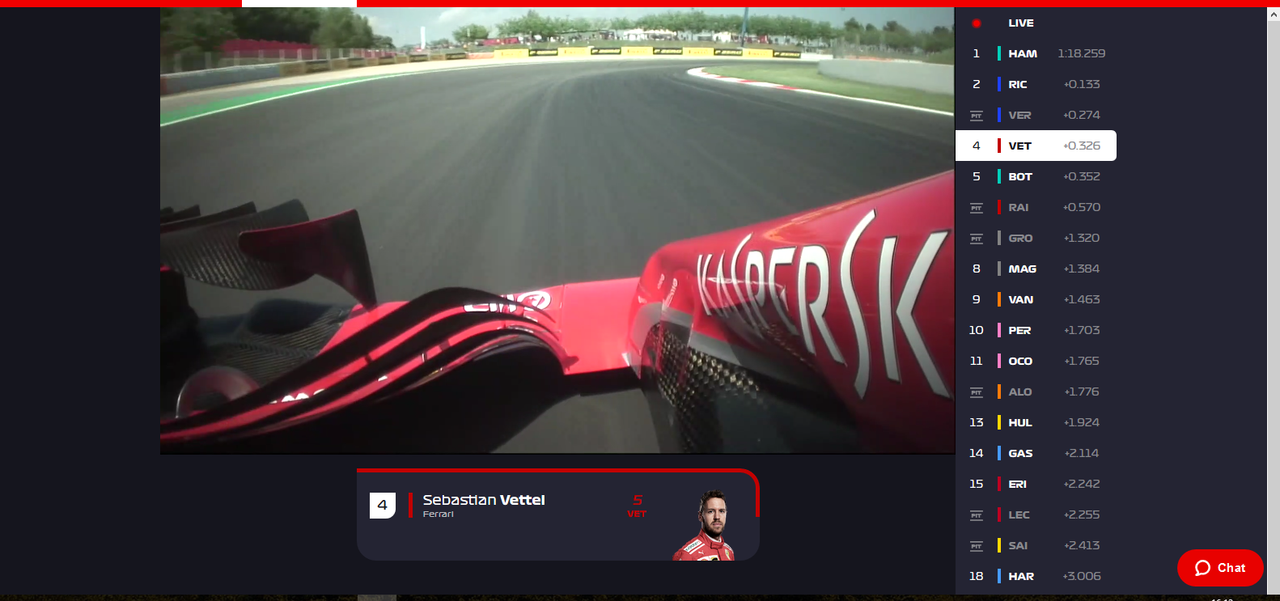Click the PIT icon beside GRO

pyautogui.click(x=977, y=238)
